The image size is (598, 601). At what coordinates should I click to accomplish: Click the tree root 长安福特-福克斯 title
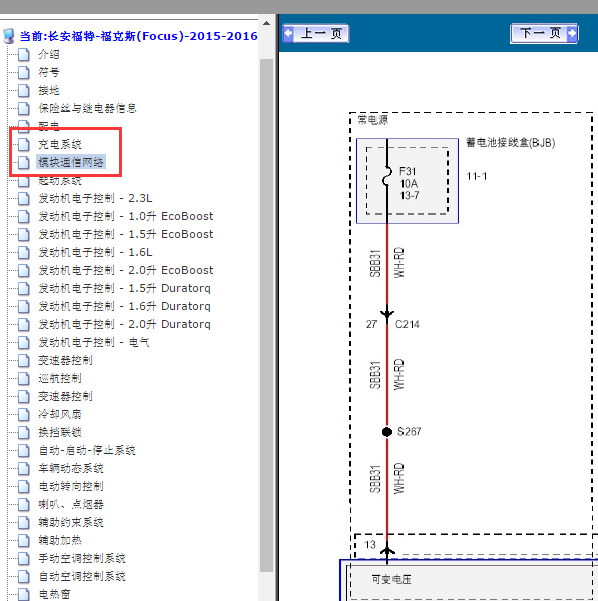138,36
